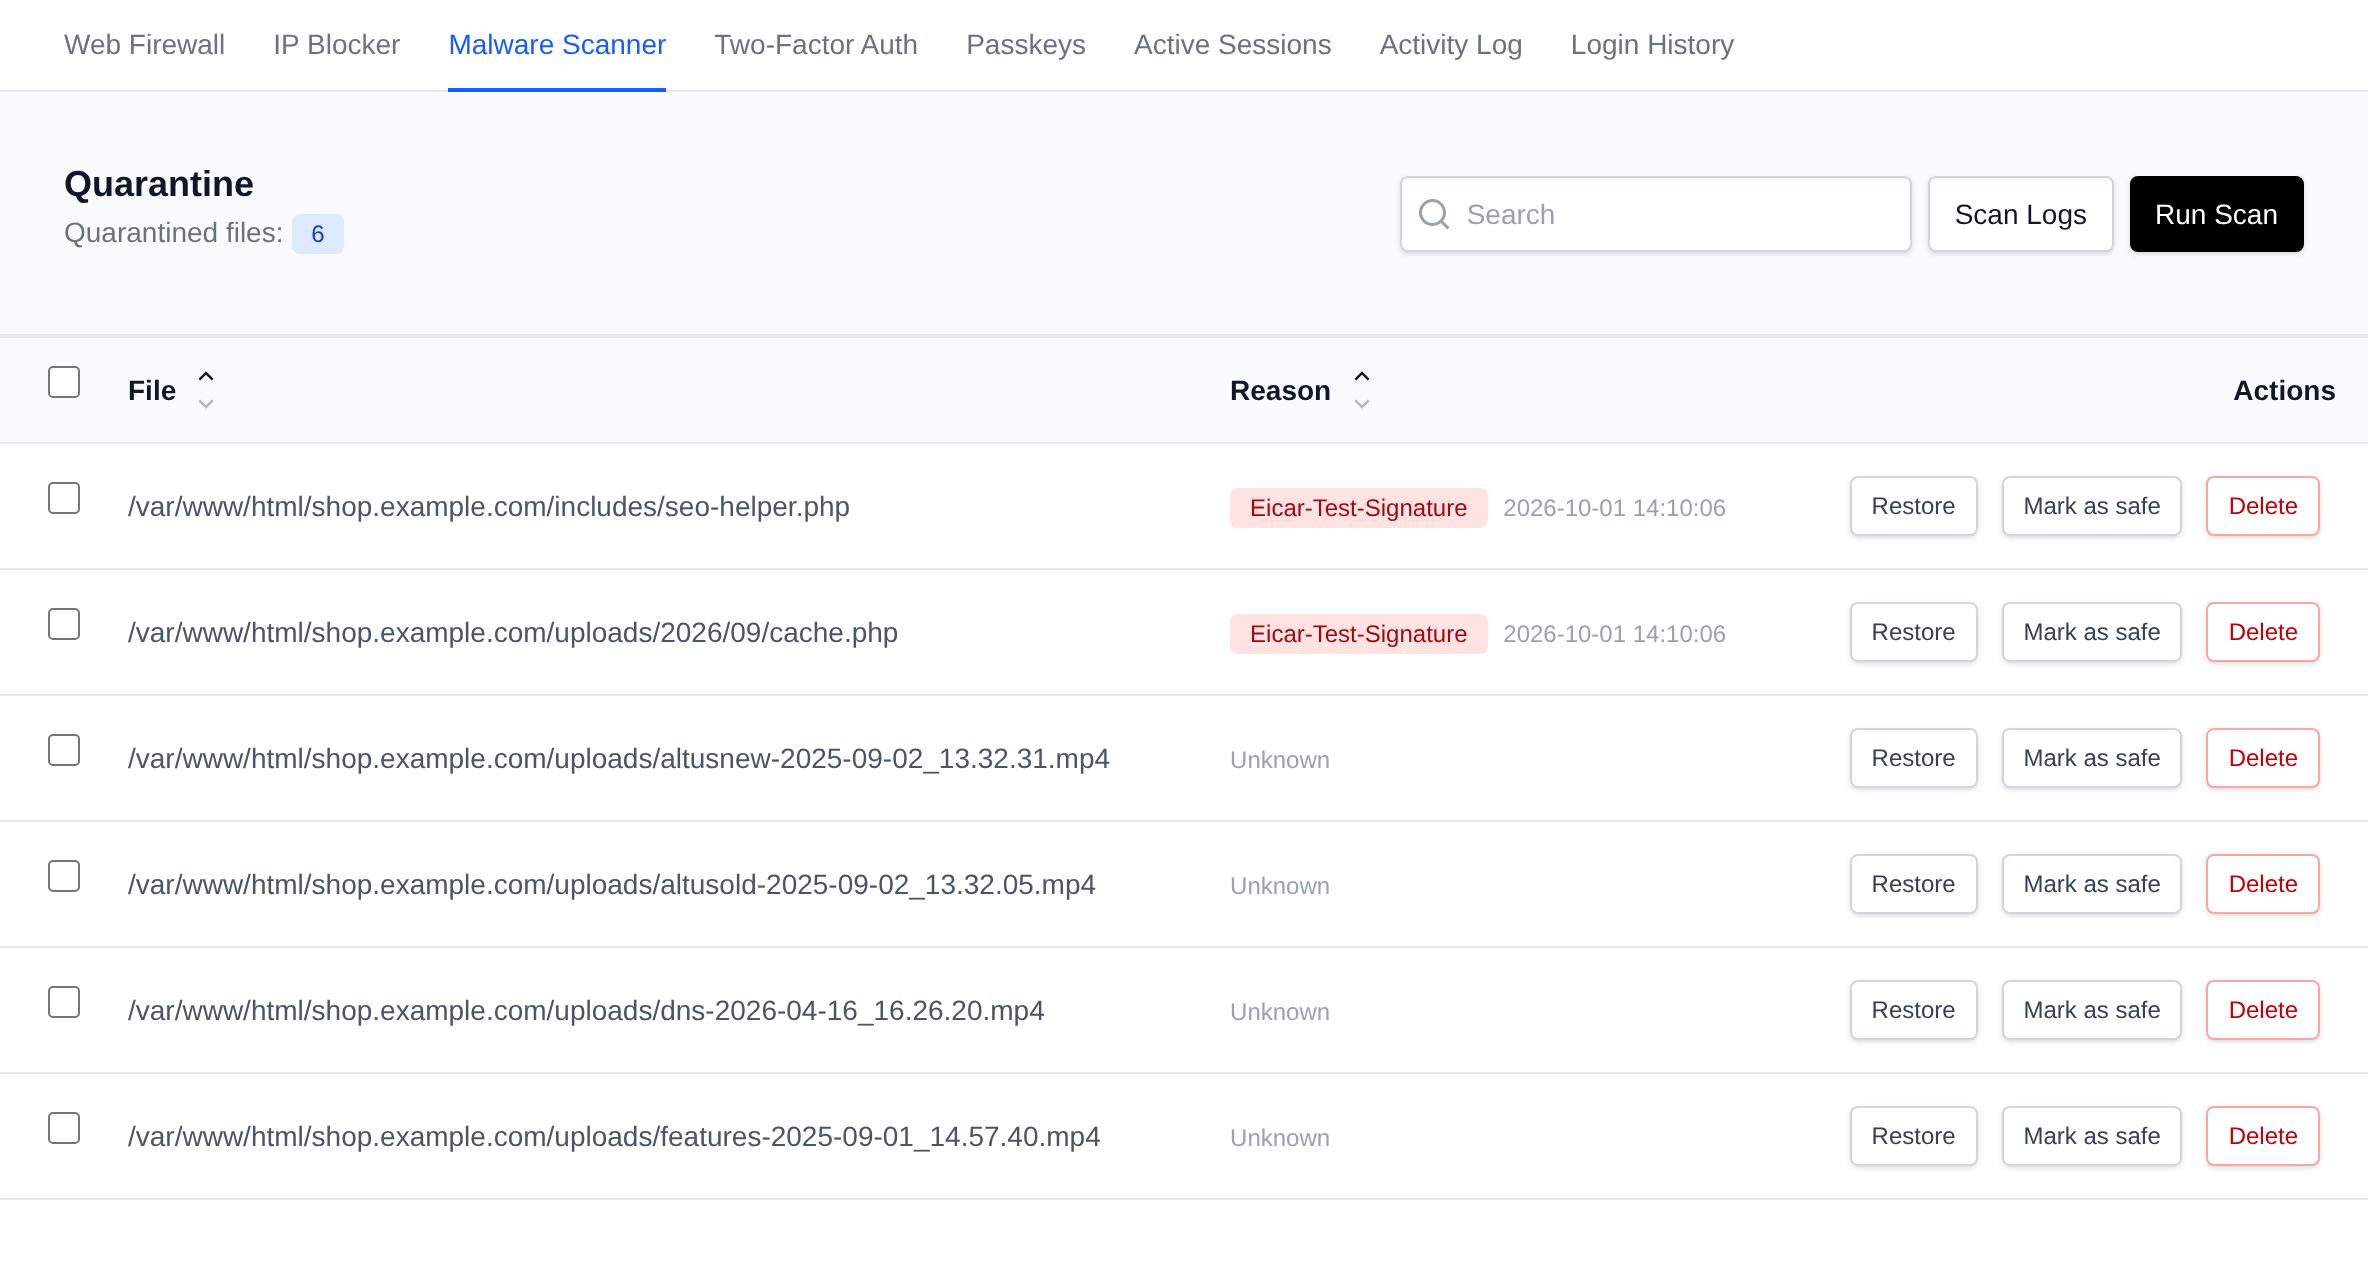Delete altusold mp4 file
Screen dimensions: 2368x1264
[2262, 884]
